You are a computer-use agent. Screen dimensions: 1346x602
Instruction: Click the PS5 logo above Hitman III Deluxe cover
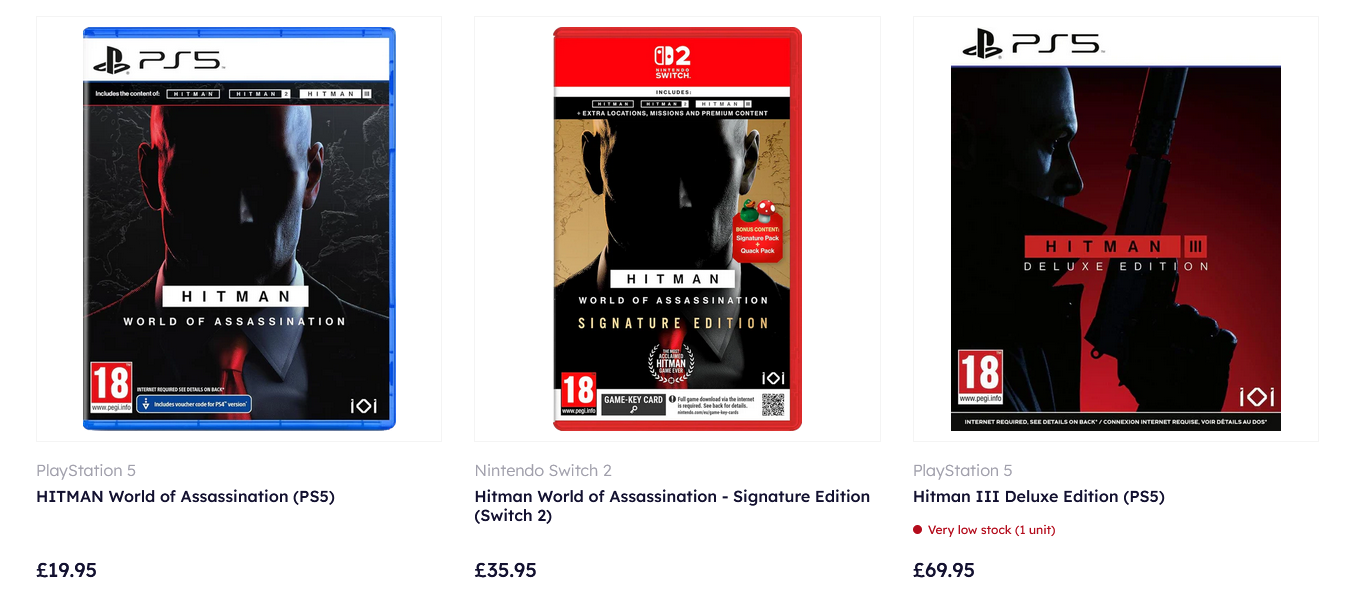[1032, 44]
